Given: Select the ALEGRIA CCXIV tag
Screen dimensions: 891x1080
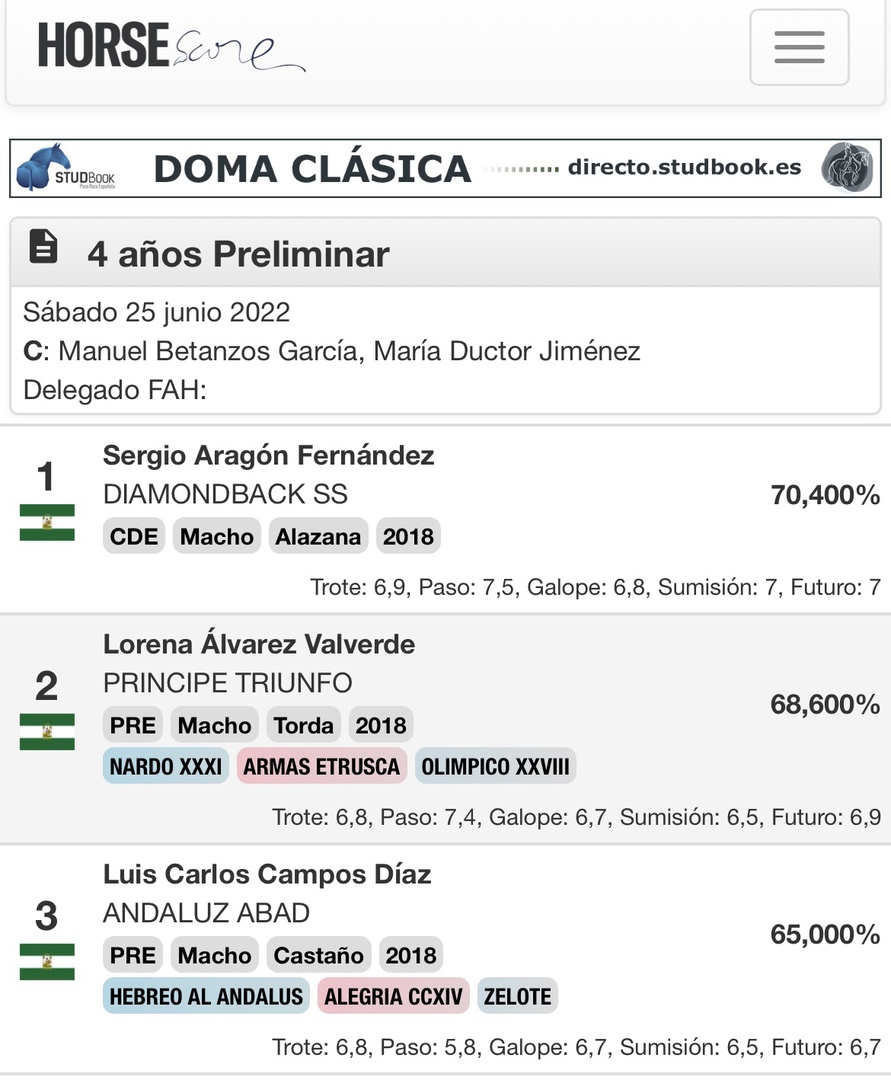Looking at the screenshot, I should tap(393, 996).
